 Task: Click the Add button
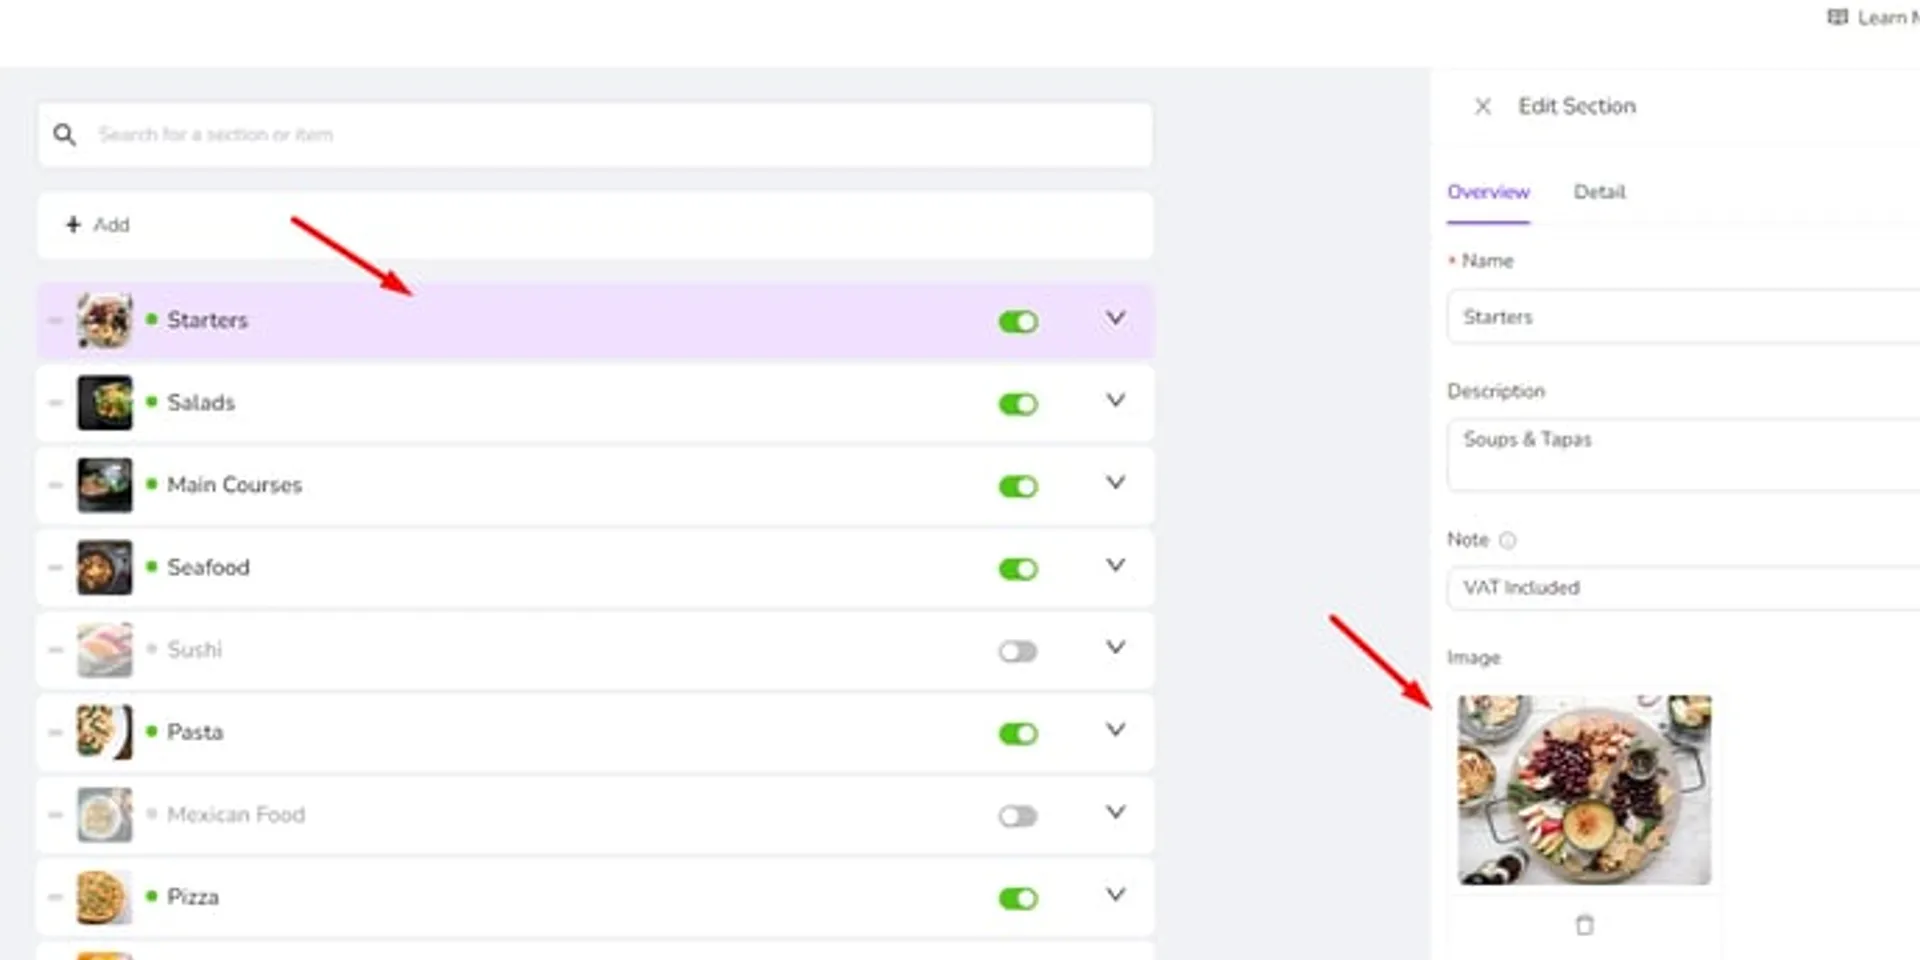[98, 225]
